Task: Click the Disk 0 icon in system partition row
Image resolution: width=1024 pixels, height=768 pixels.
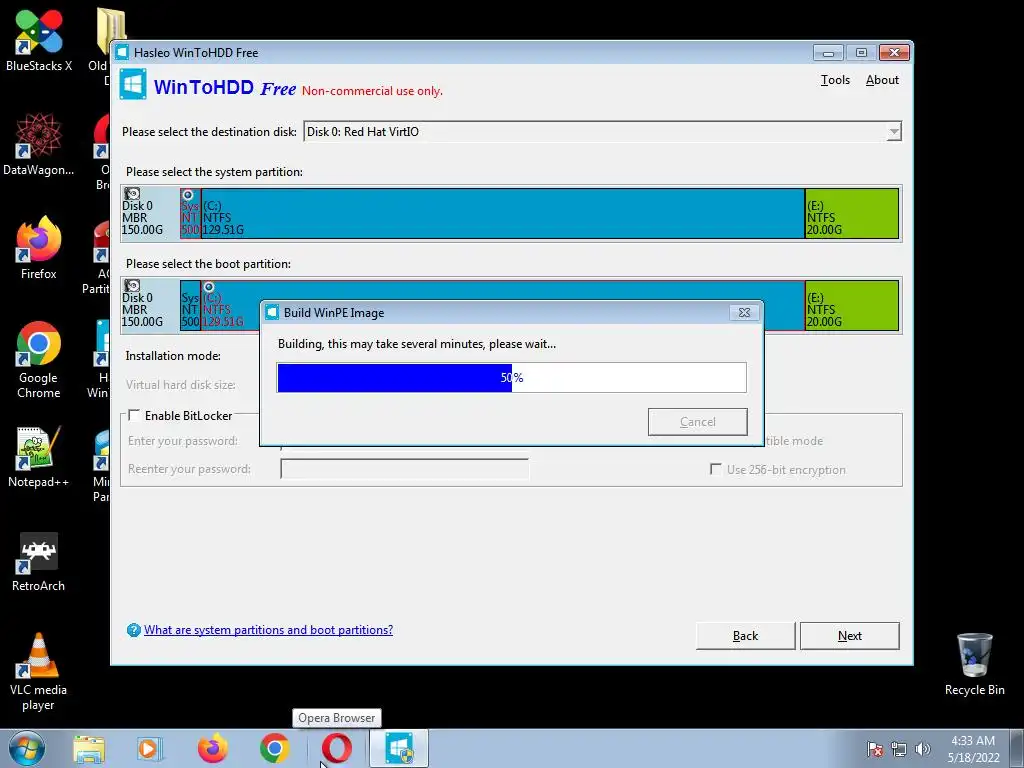Action: pyautogui.click(x=132, y=194)
